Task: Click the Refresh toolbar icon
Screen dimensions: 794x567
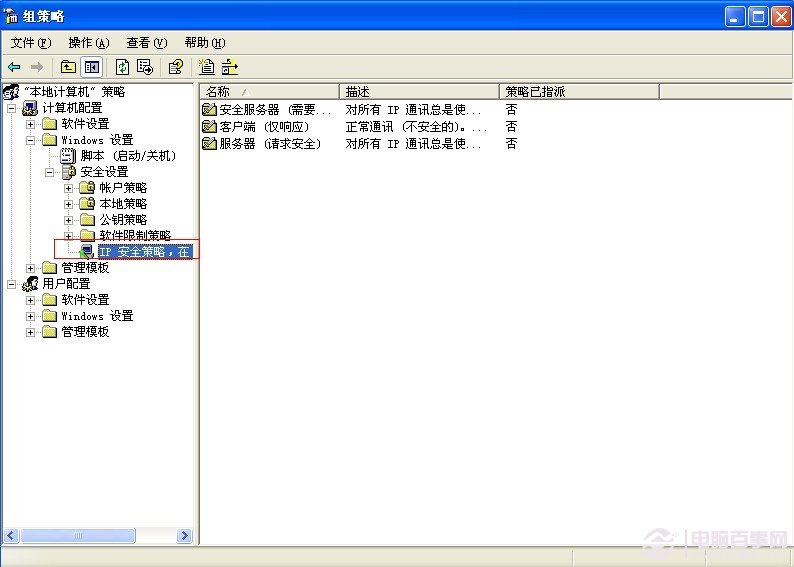Action: tap(122, 67)
